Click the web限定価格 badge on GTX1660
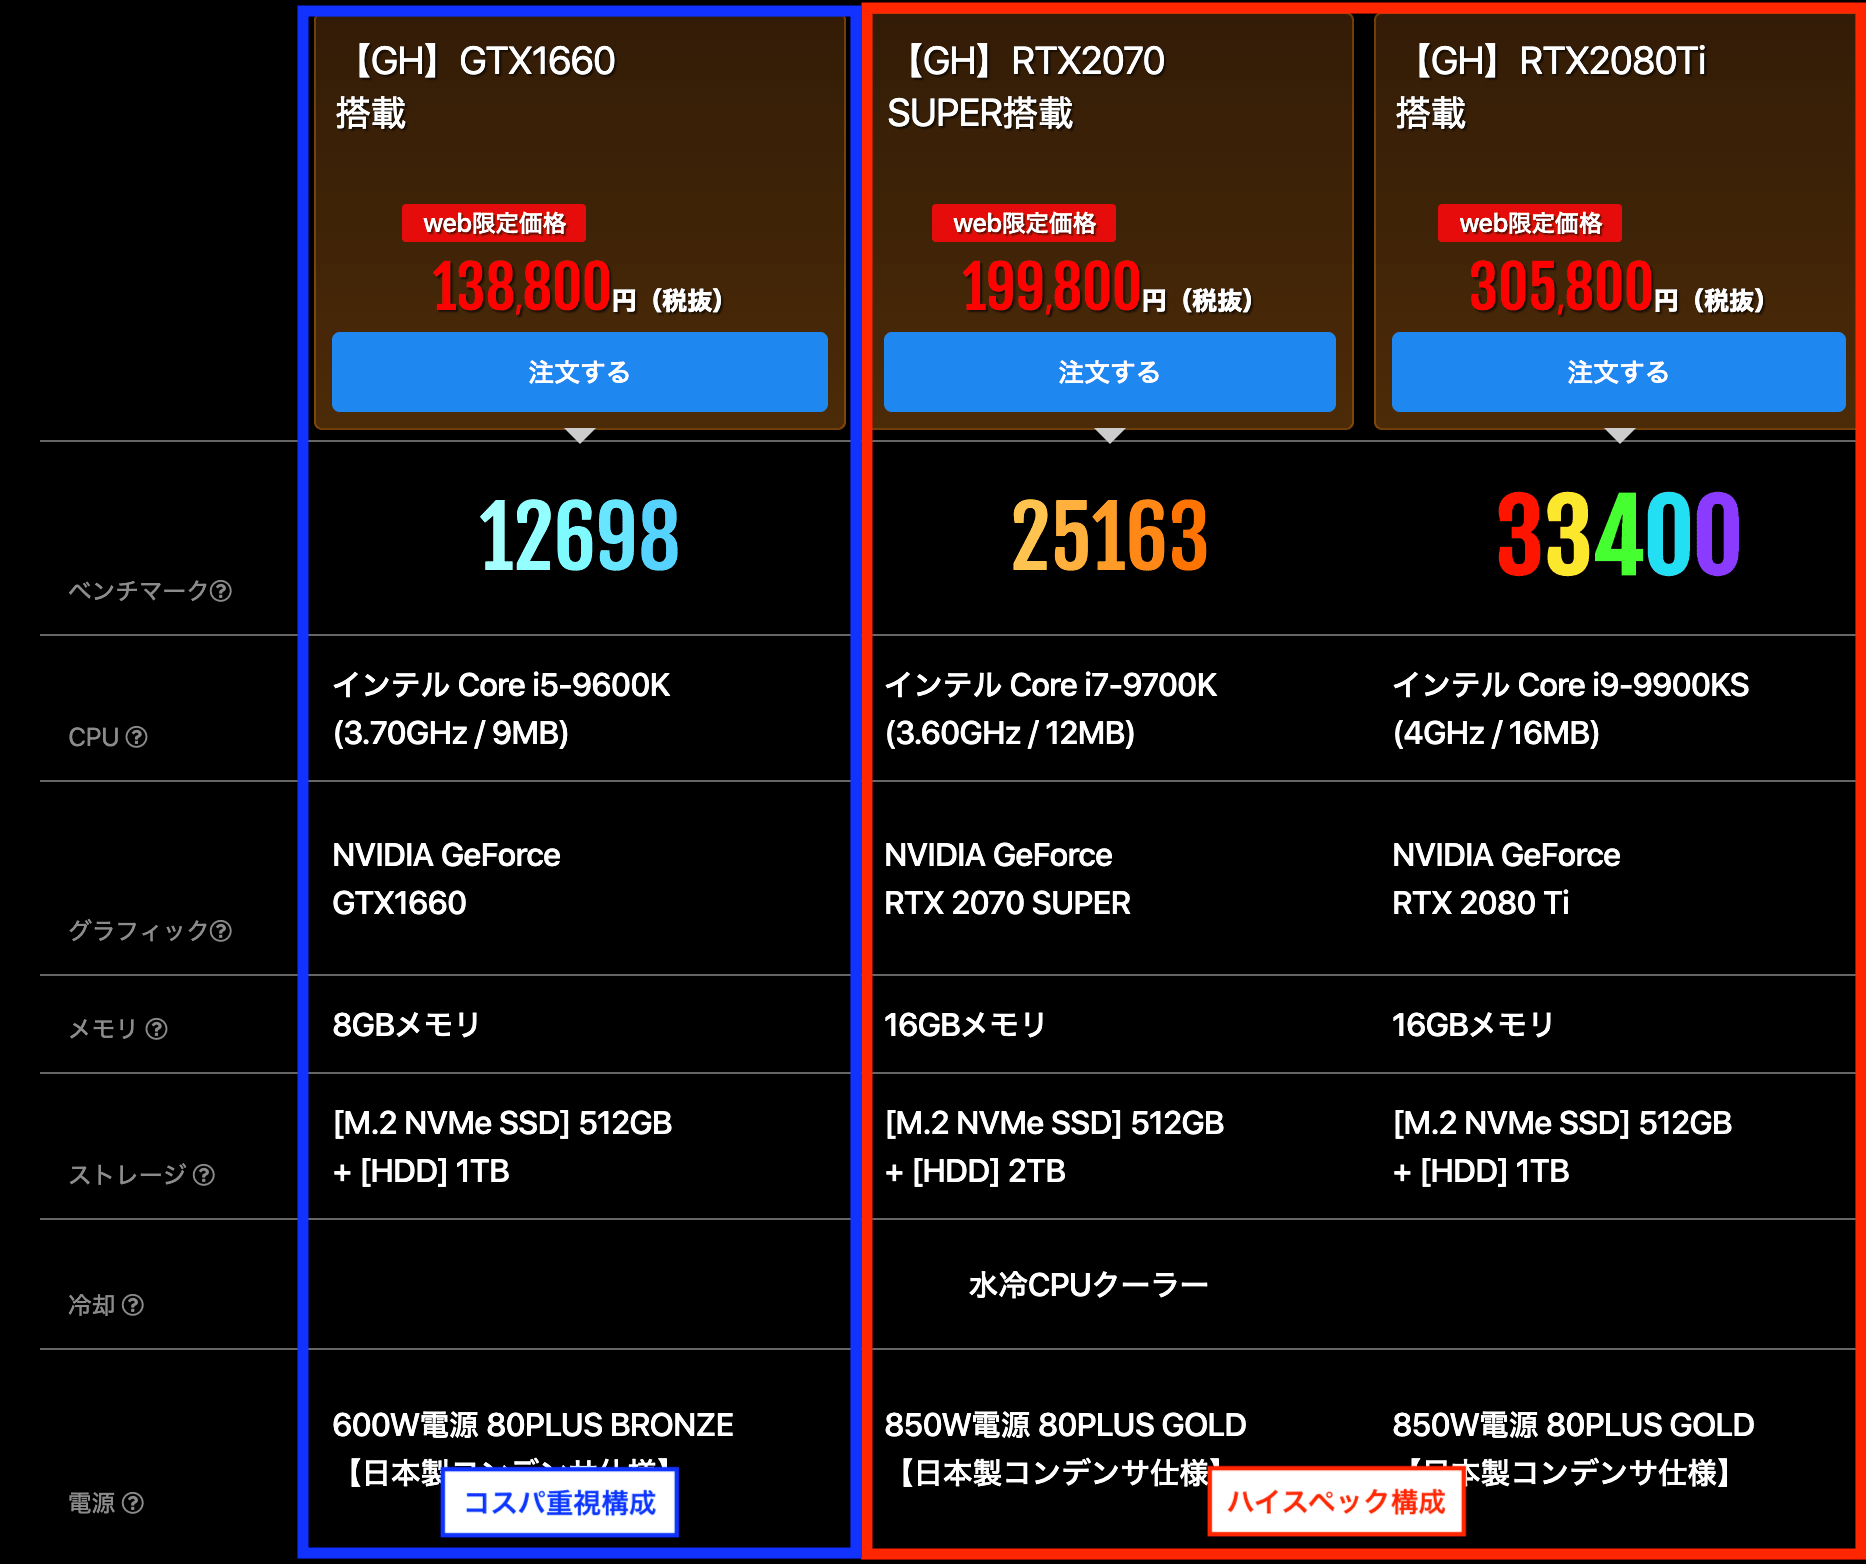This screenshot has height=1564, width=1866. click(x=494, y=223)
